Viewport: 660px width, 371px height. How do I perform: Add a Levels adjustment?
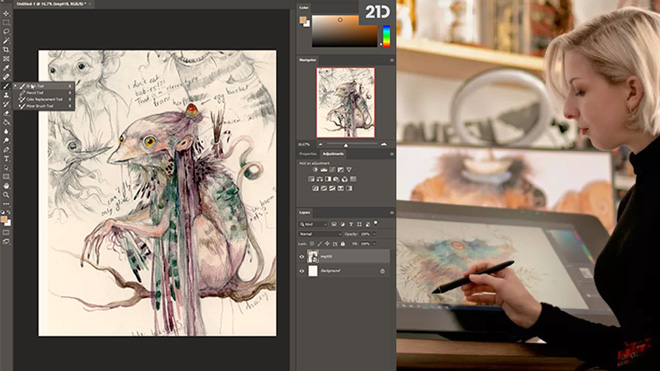tap(324, 170)
